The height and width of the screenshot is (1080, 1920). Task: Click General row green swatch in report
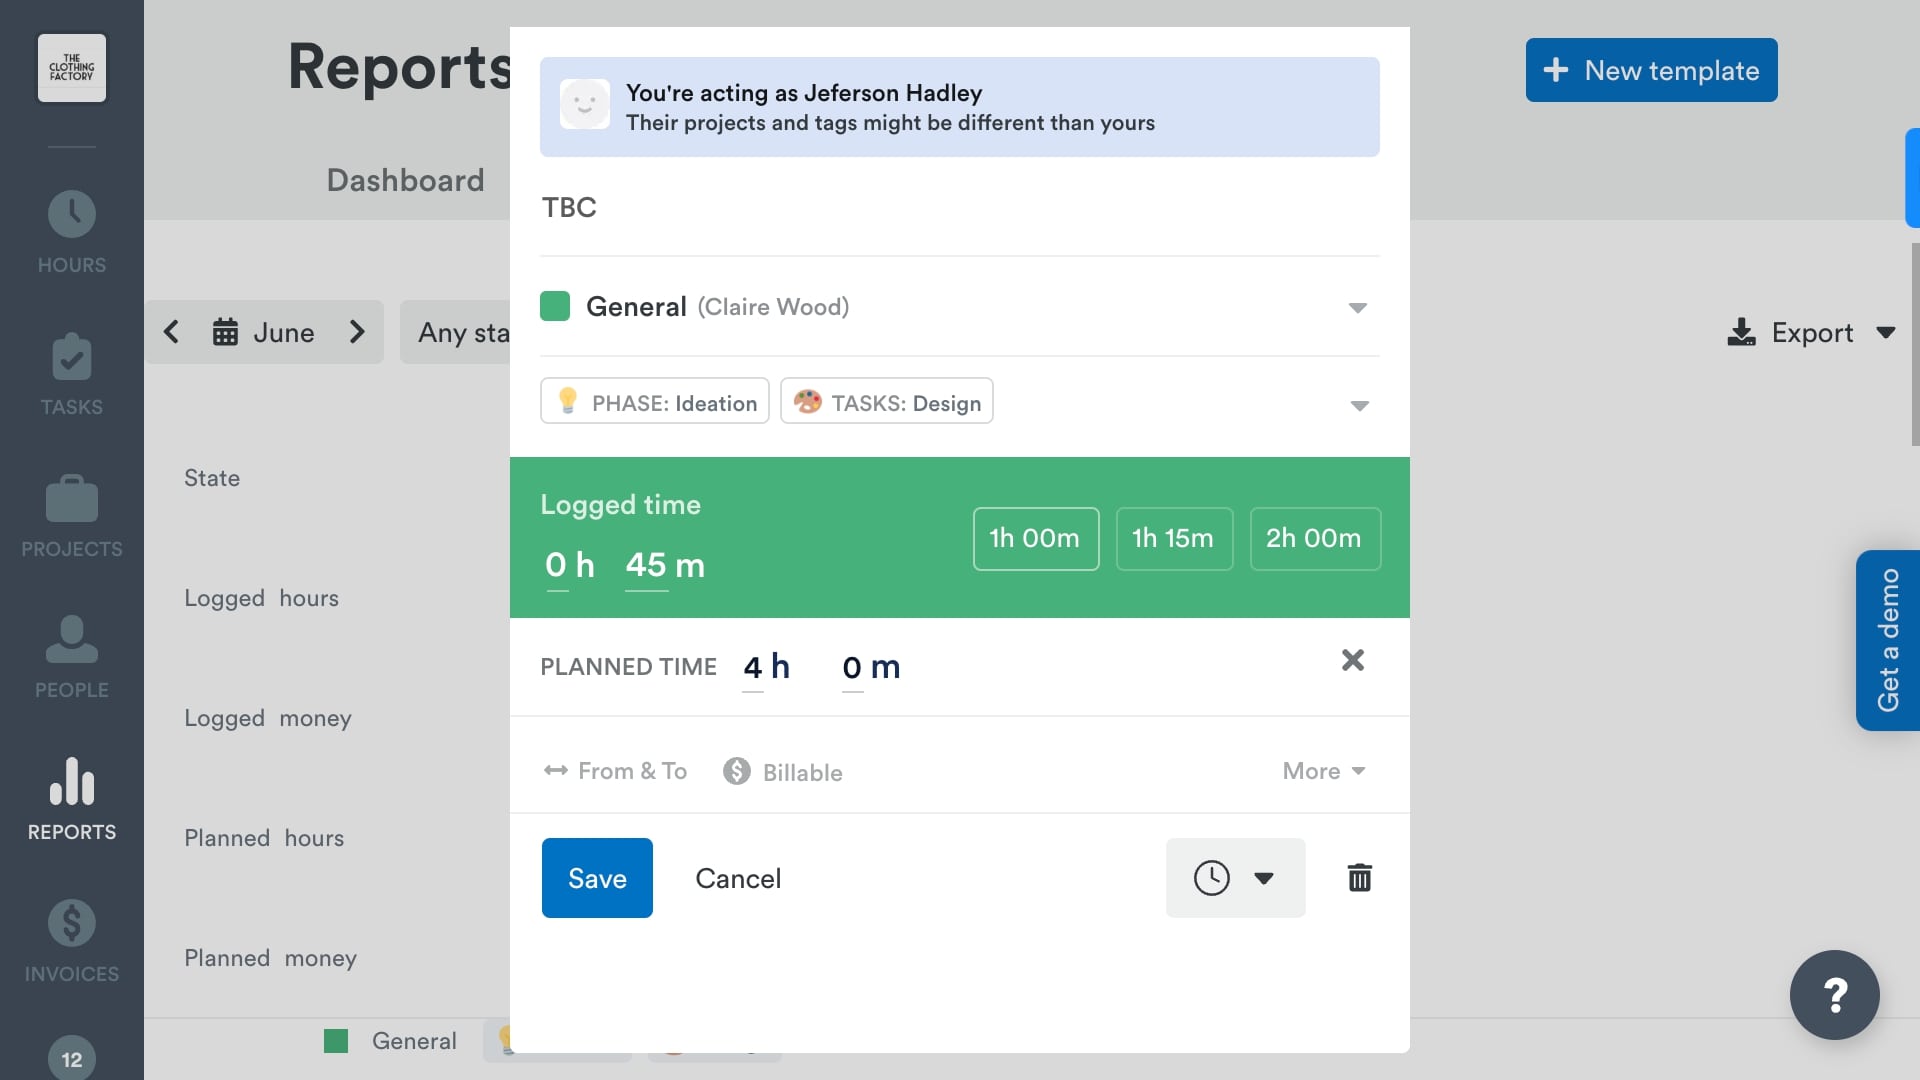[336, 1041]
